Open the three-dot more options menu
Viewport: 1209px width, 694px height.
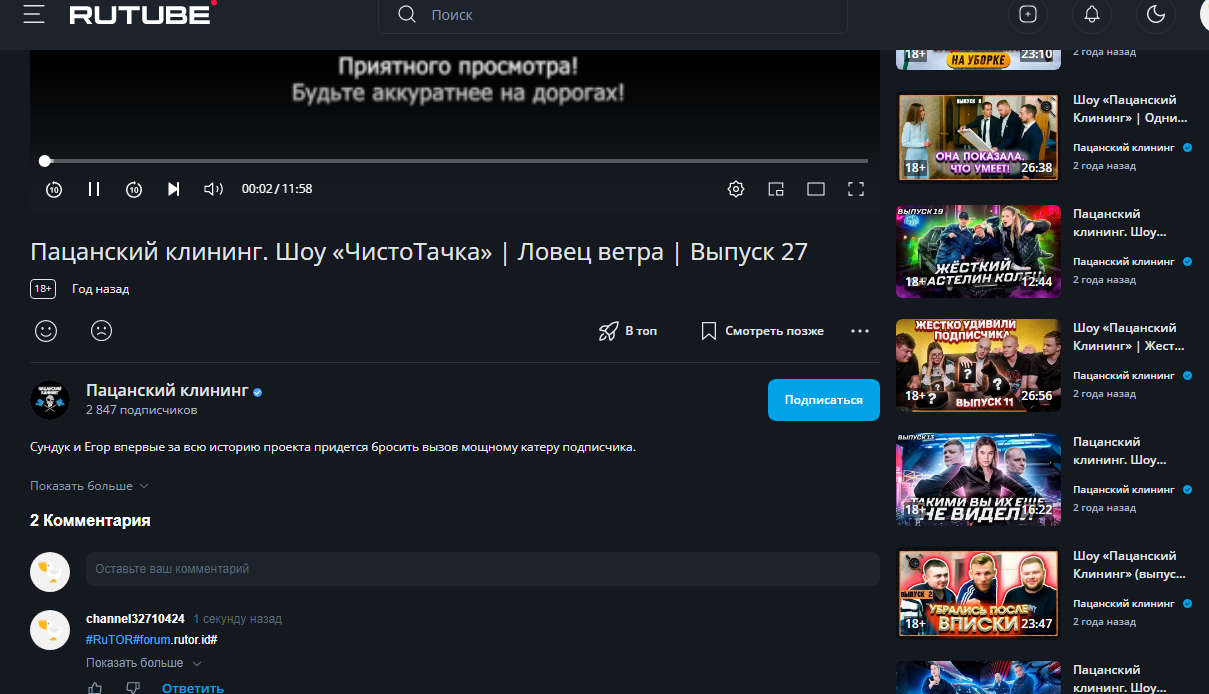[x=860, y=331]
